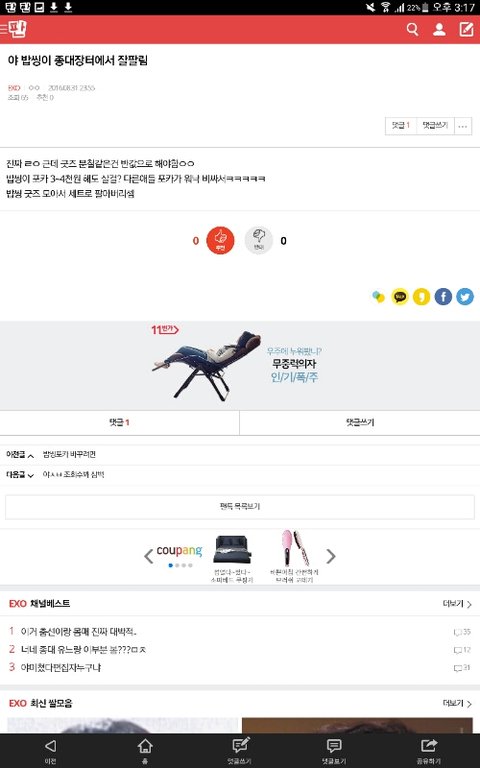Screen dimensions: 480x768
Task: Share via the yellow KakaoTalk icon
Action: [400, 296]
